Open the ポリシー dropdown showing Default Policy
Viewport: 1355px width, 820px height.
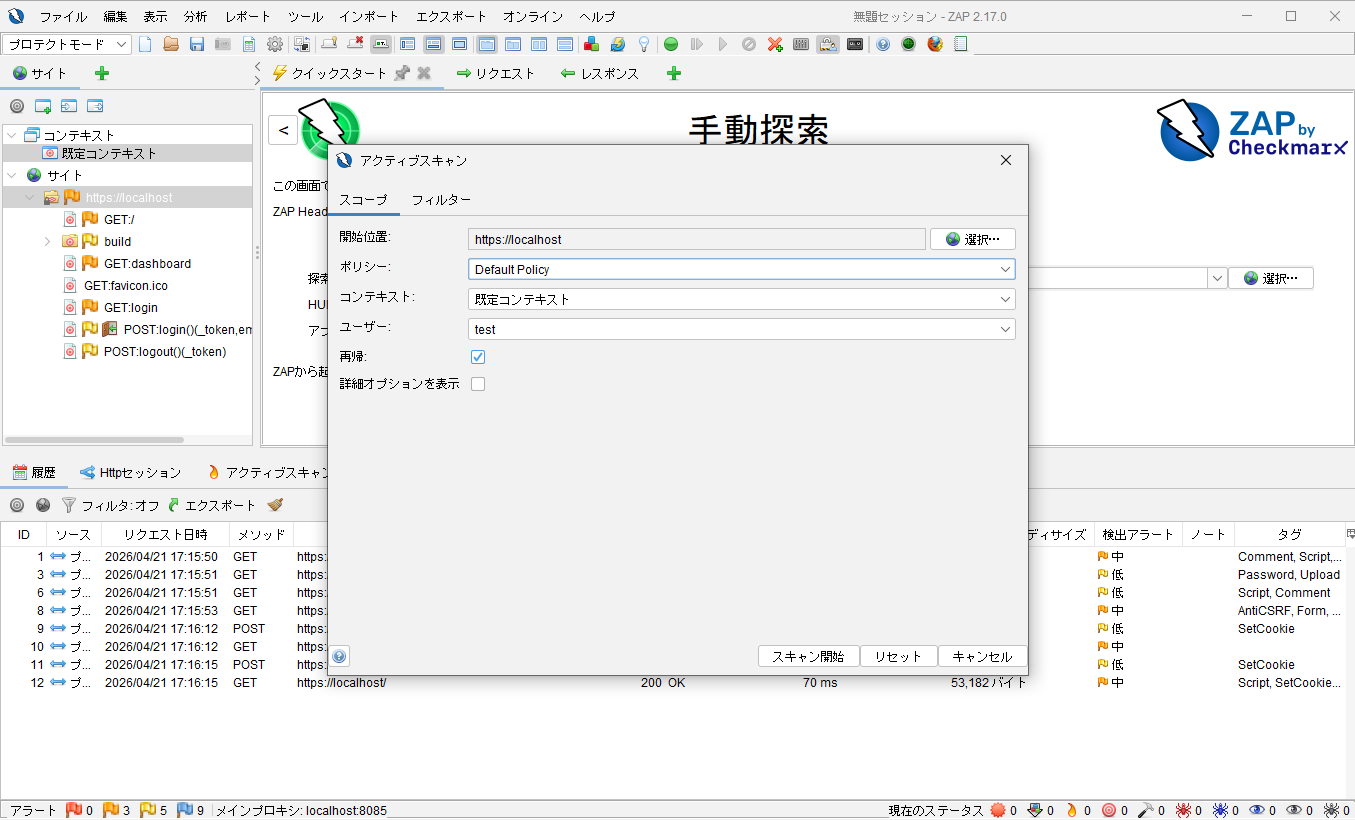click(x=742, y=269)
